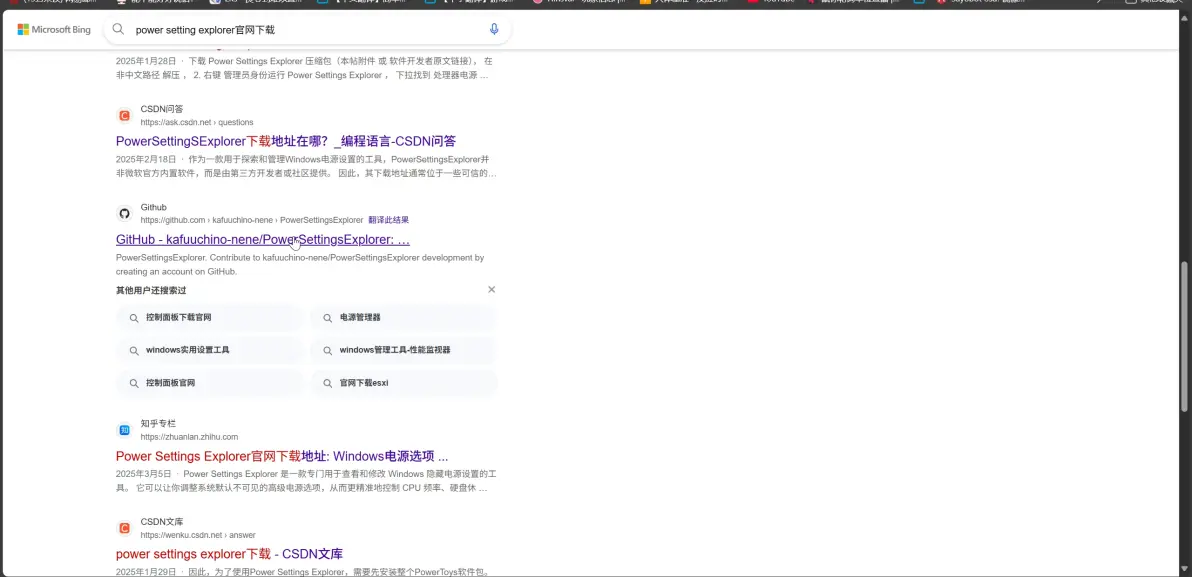Open PowerSettingSExplorer下载地址在哪 CSDN问答 result
This screenshot has width=1192, height=577.
(286, 141)
